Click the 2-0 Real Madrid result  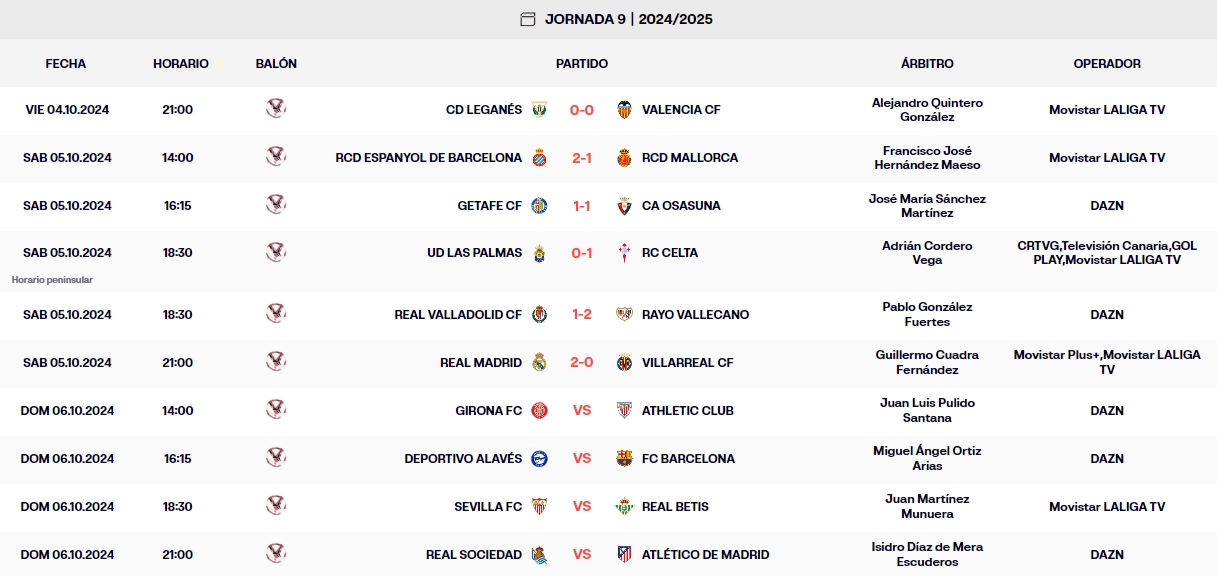(581, 362)
